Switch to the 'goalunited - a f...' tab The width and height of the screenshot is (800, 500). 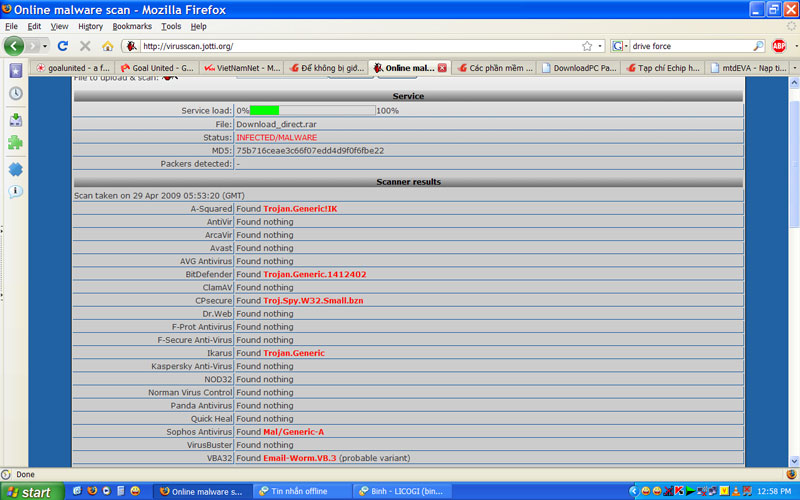tap(73, 68)
